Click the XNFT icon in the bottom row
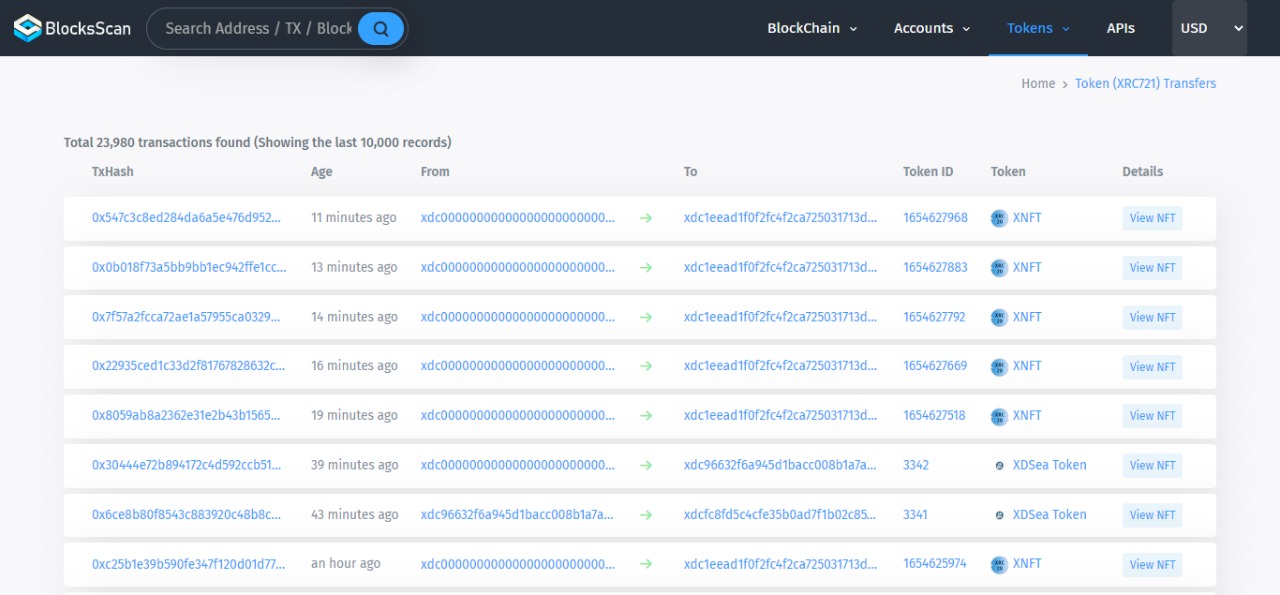1280x595 pixels. [999, 564]
